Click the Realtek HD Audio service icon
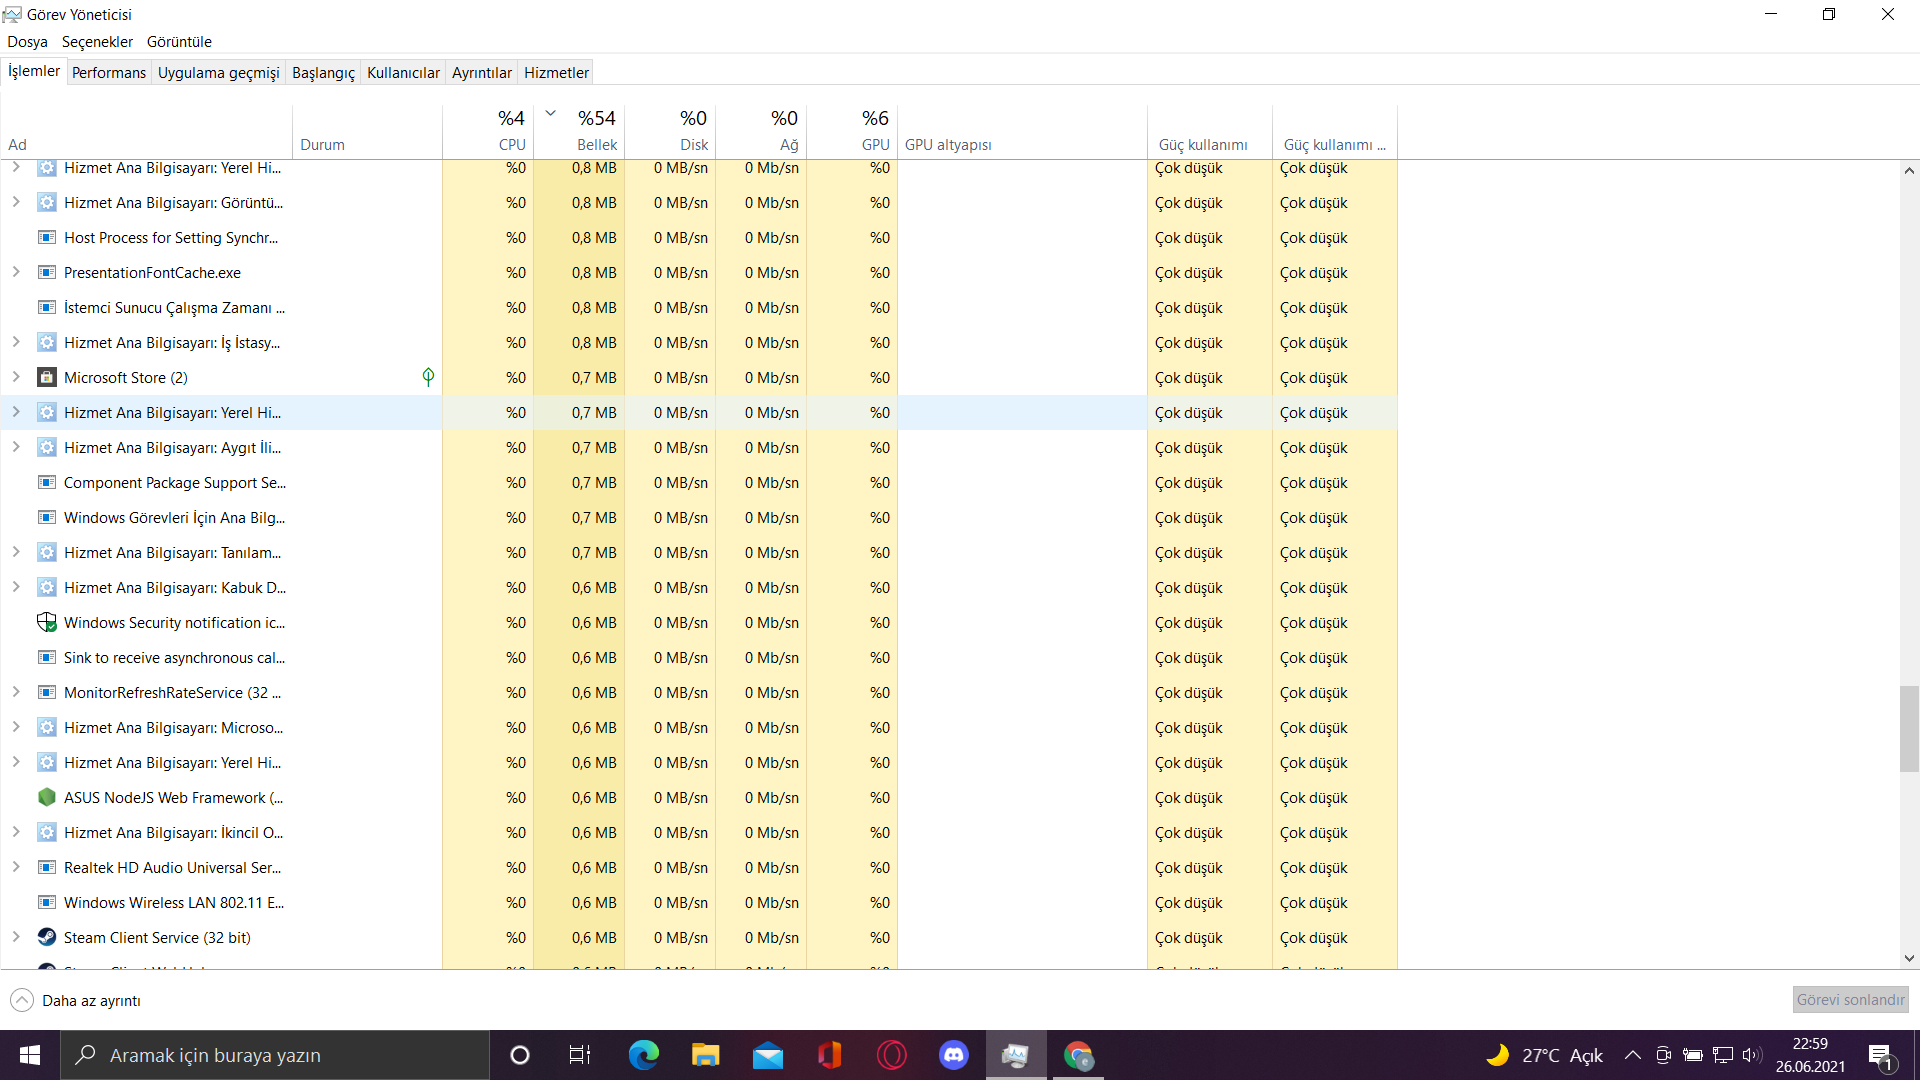The height and width of the screenshot is (1080, 1920). pyautogui.click(x=46, y=867)
